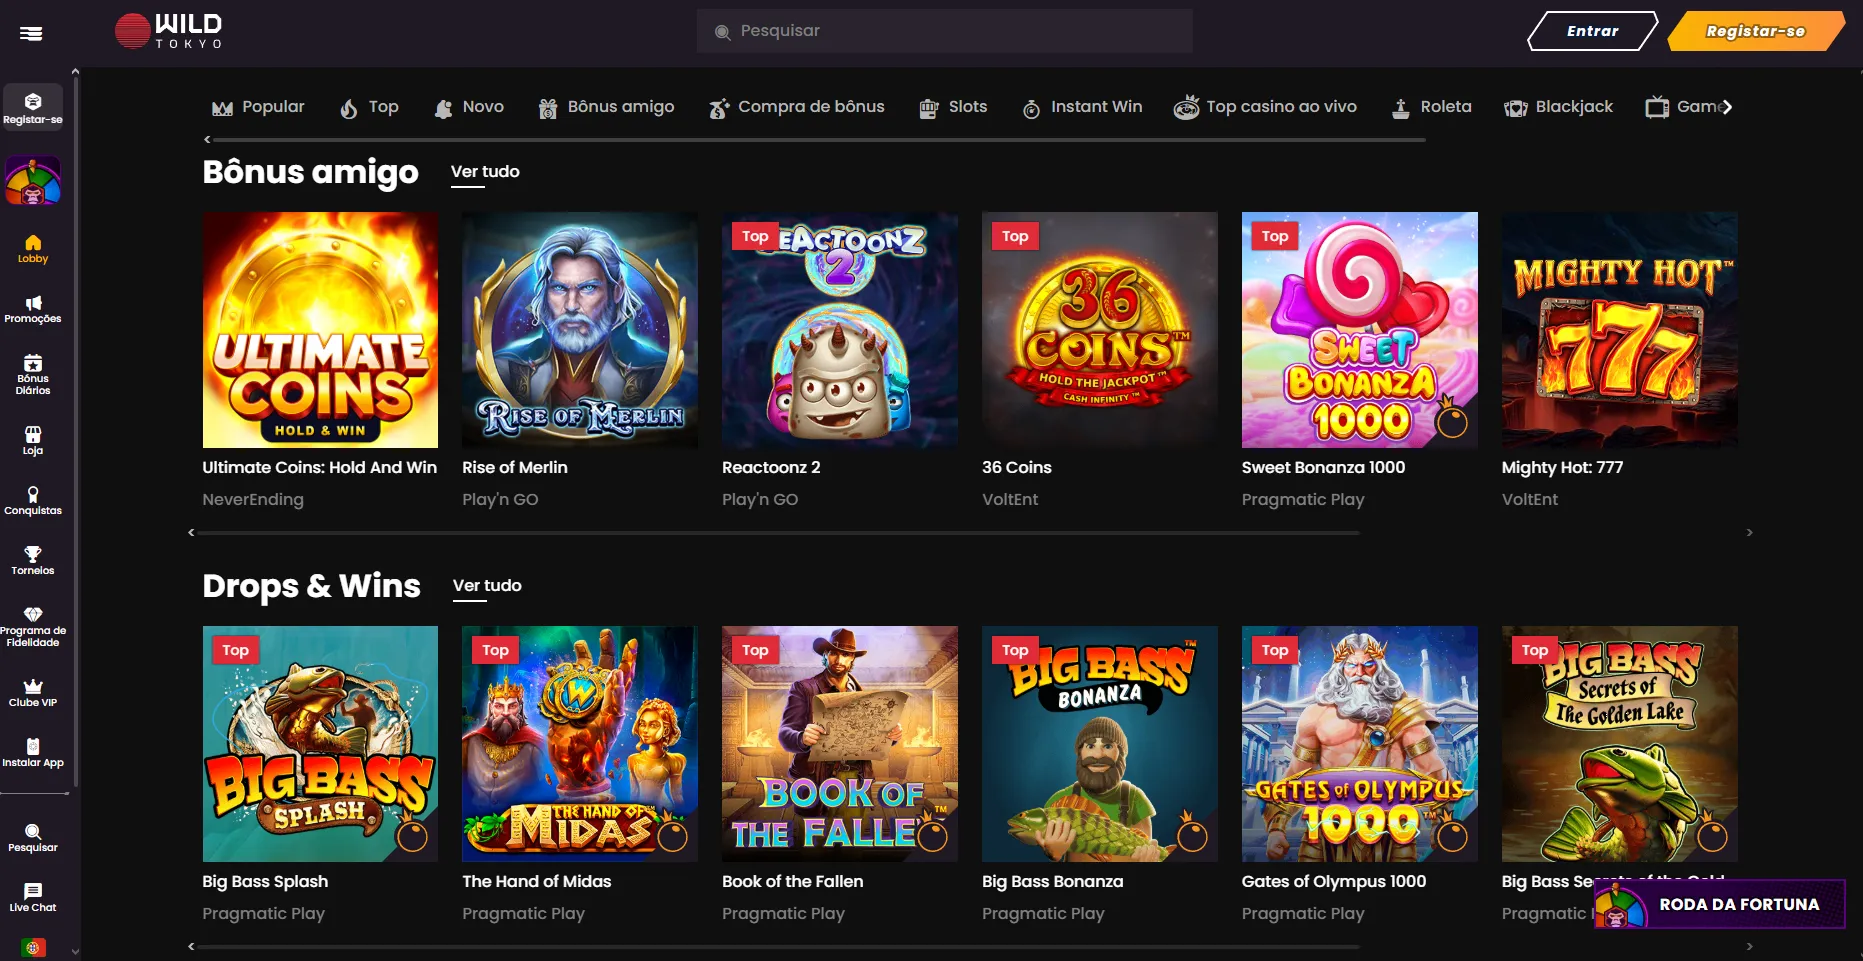Image resolution: width=1863 pixels, height=961 pixels.
Task: Click Pesquisar icon in sidebar
Action: (x=33, y=838)
